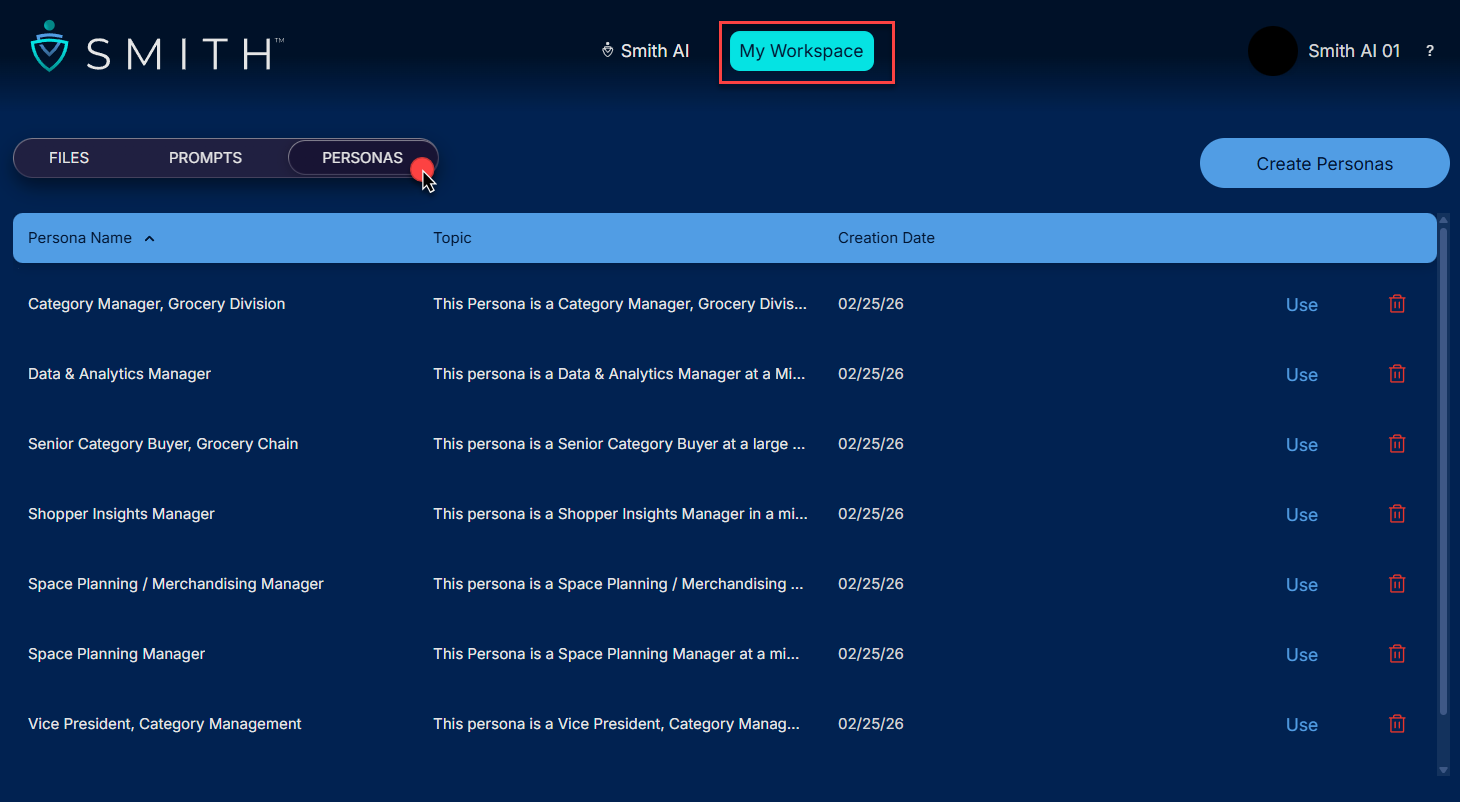Use the Data & Analytics Manager persona
Image resolution: width=1460 pixels, height=802 pixels.
click(x=1301, y=375)
